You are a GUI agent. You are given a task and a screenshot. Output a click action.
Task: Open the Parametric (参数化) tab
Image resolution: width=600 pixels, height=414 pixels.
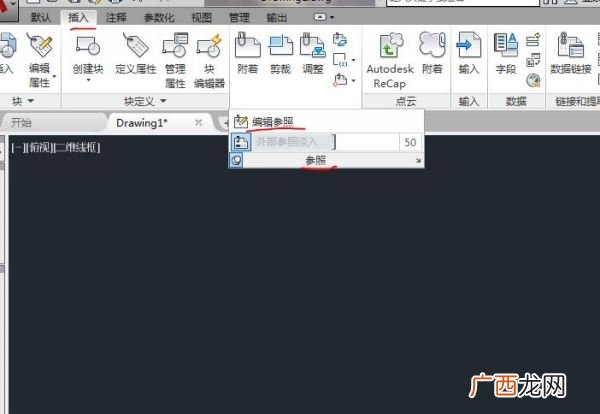159,17
